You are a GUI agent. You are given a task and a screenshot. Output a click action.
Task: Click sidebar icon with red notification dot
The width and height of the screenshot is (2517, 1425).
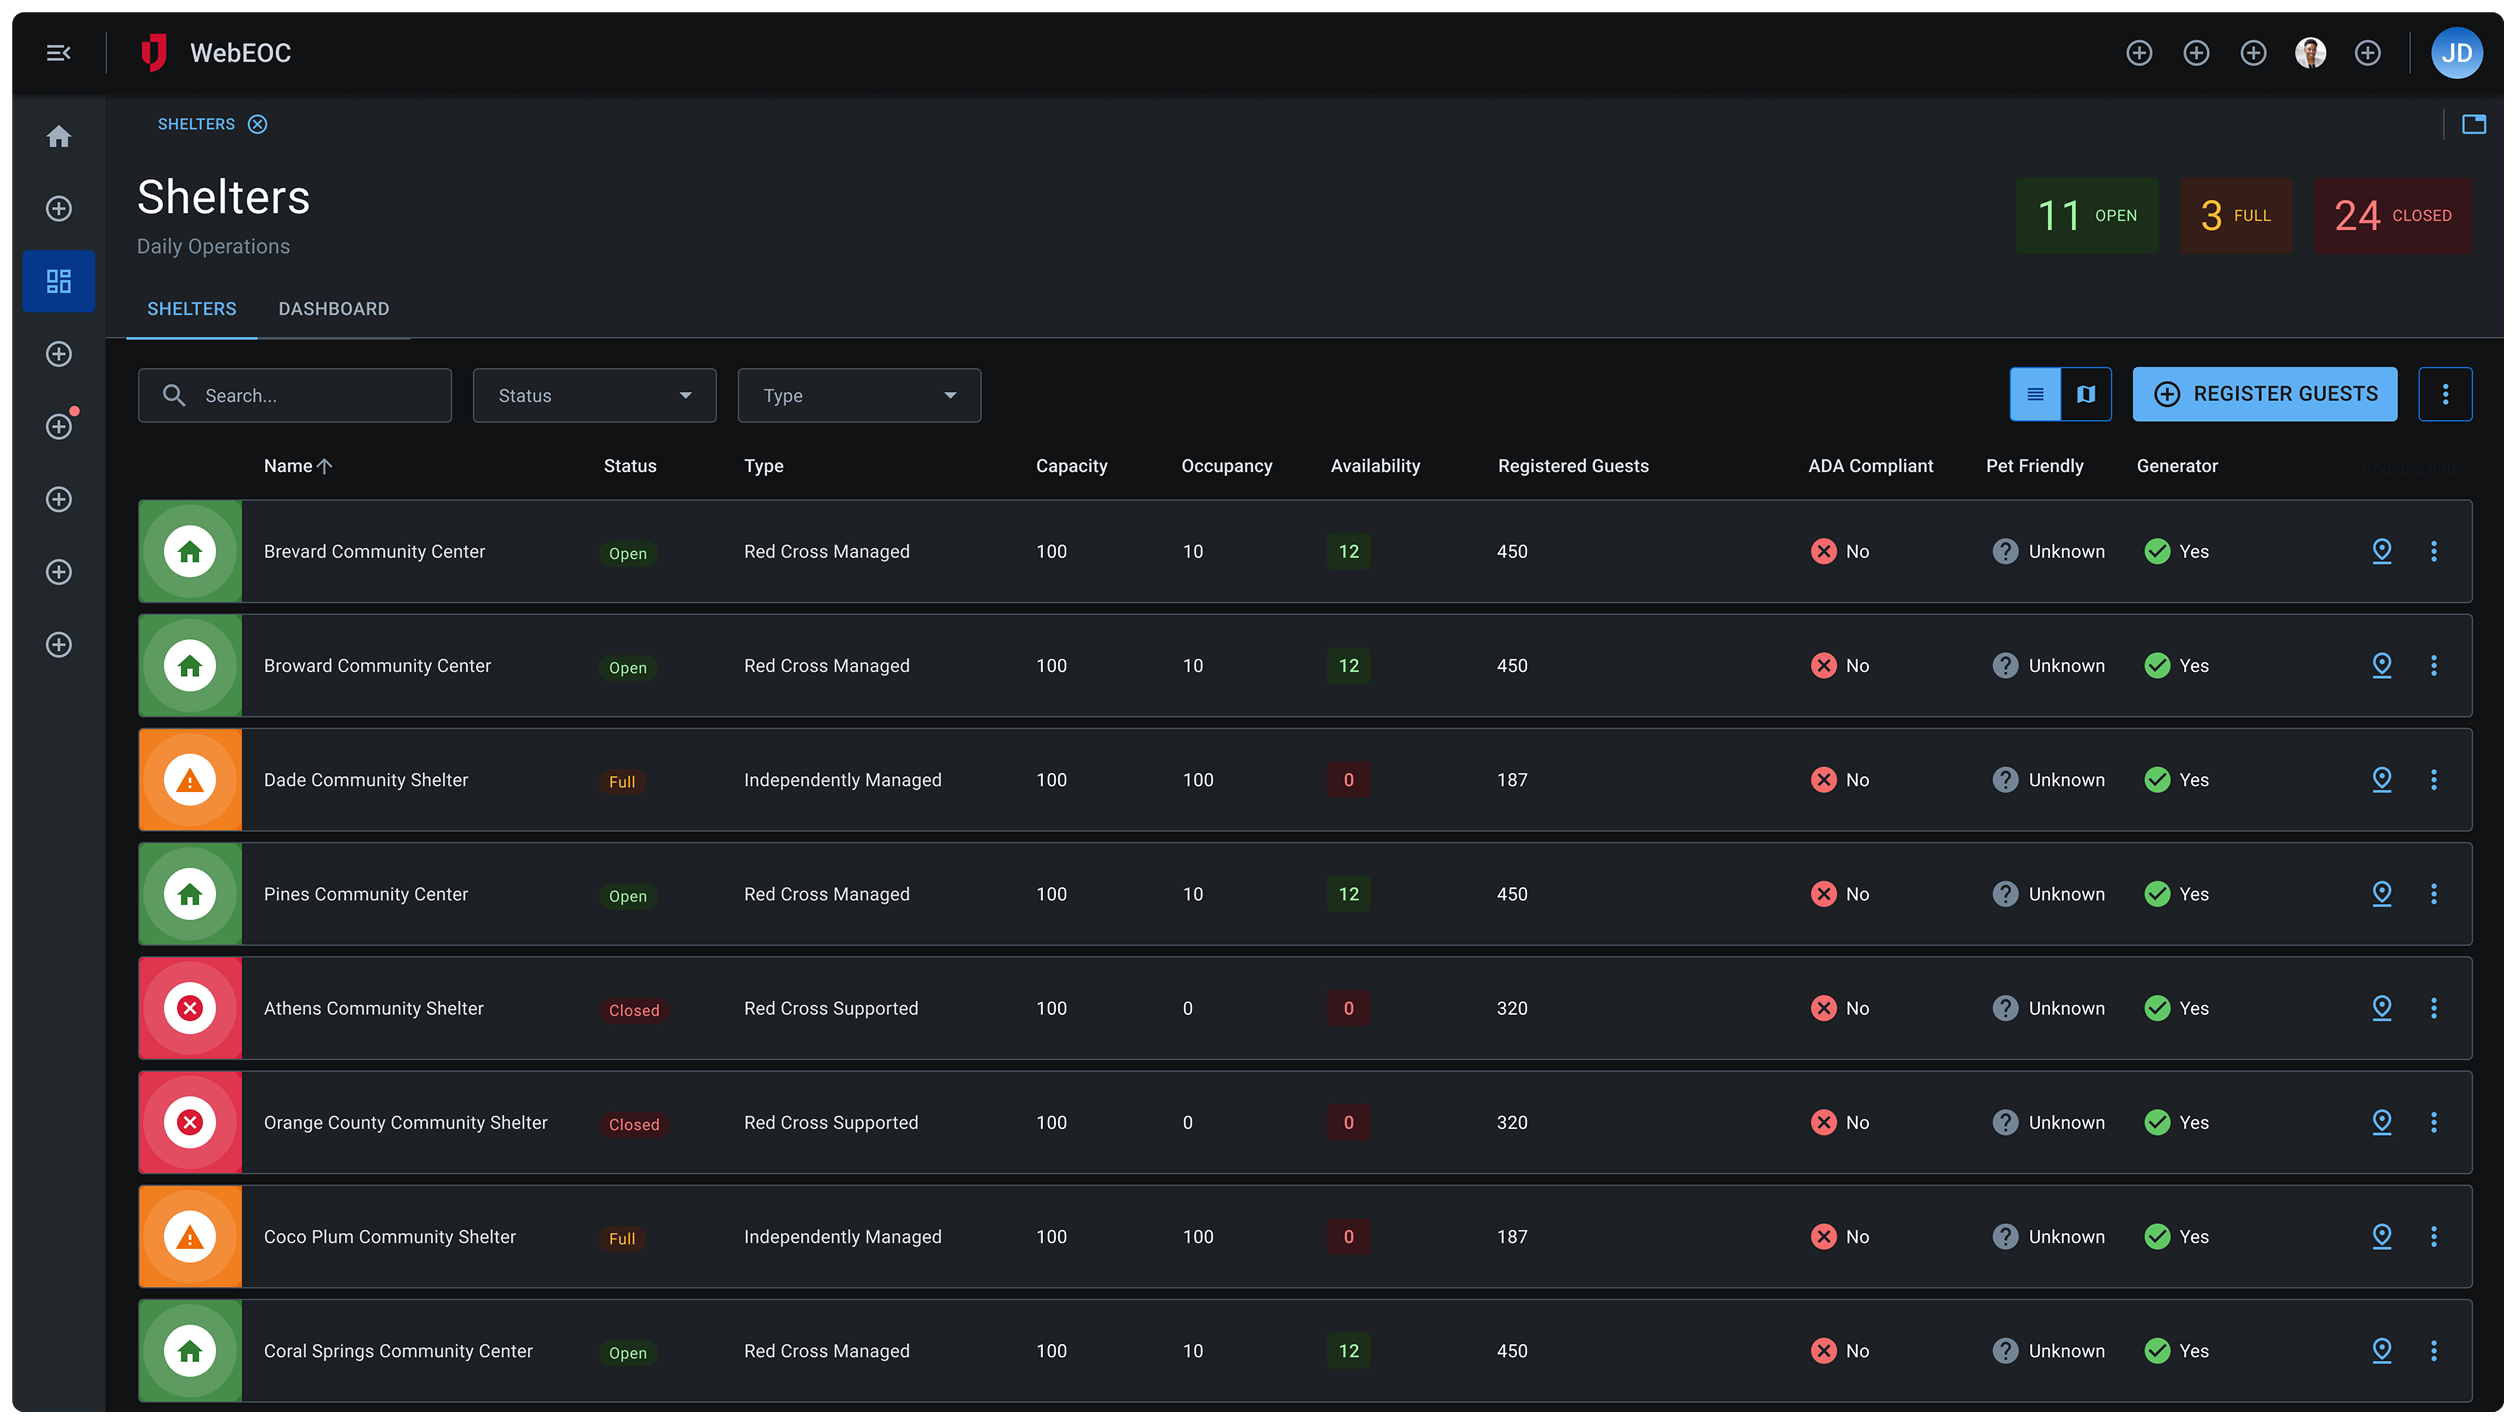point(59,427)
